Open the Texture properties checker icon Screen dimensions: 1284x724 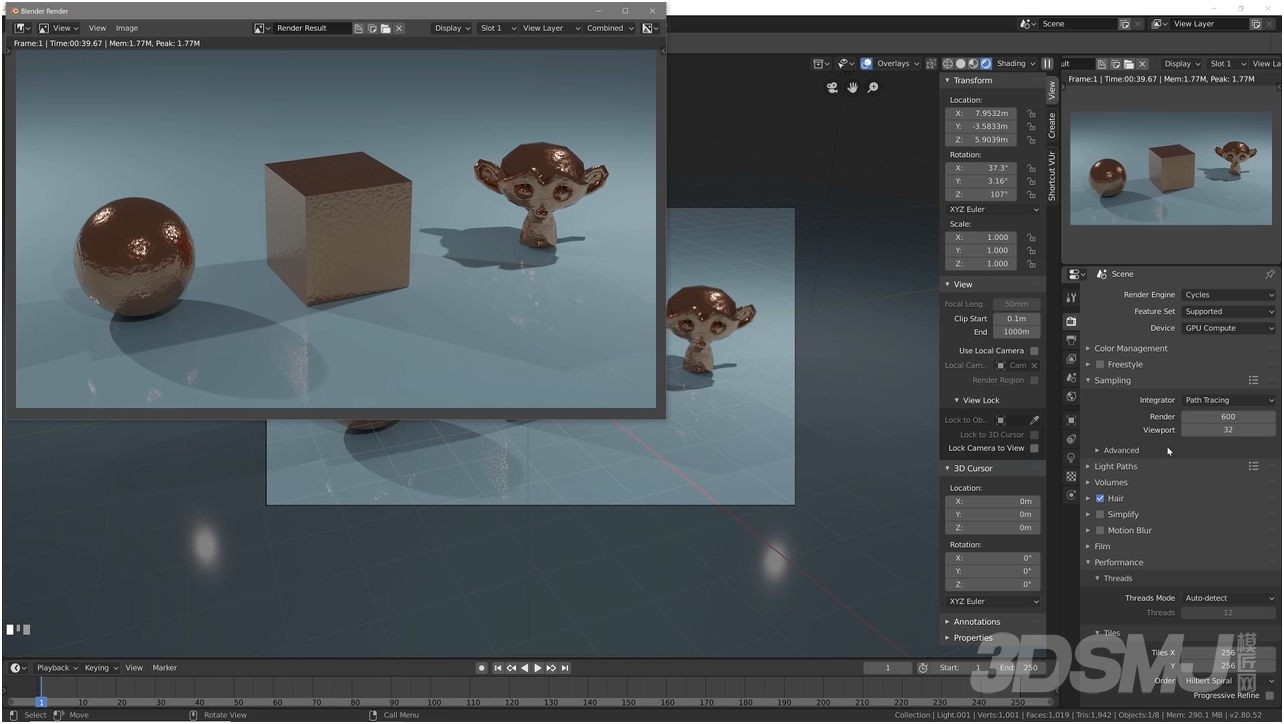1071,477
